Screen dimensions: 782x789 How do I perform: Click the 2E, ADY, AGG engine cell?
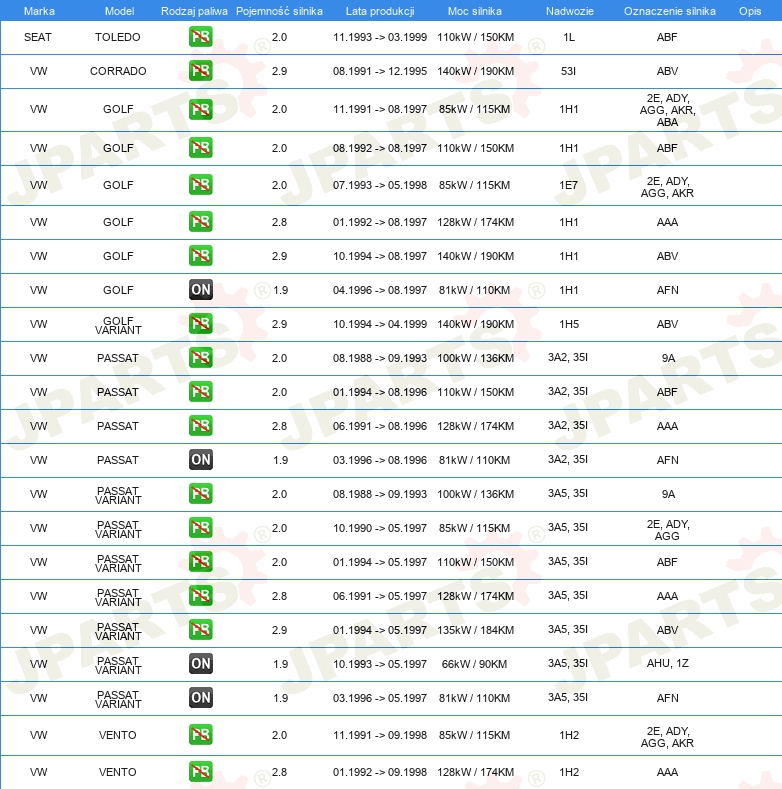(668, 530)
